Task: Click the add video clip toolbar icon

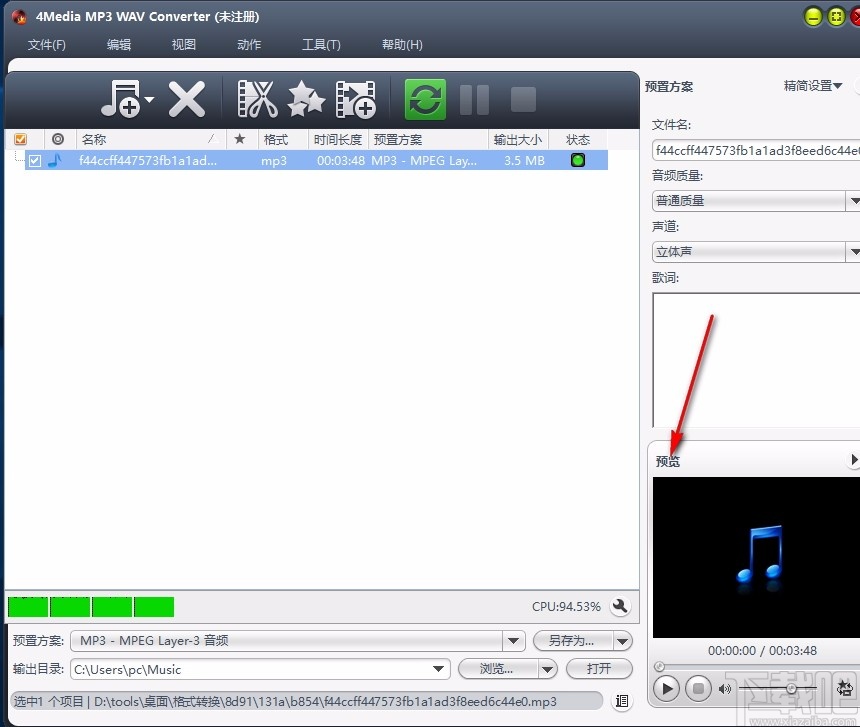Action: 356,99
